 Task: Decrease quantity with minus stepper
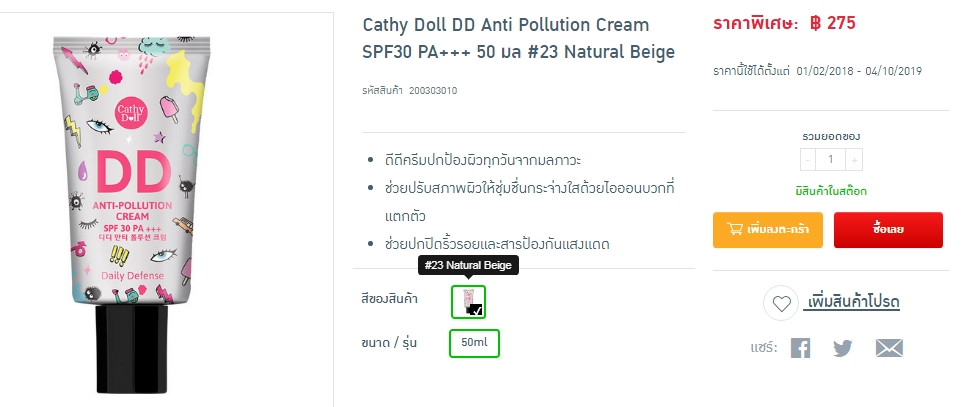tap(808, 160)
